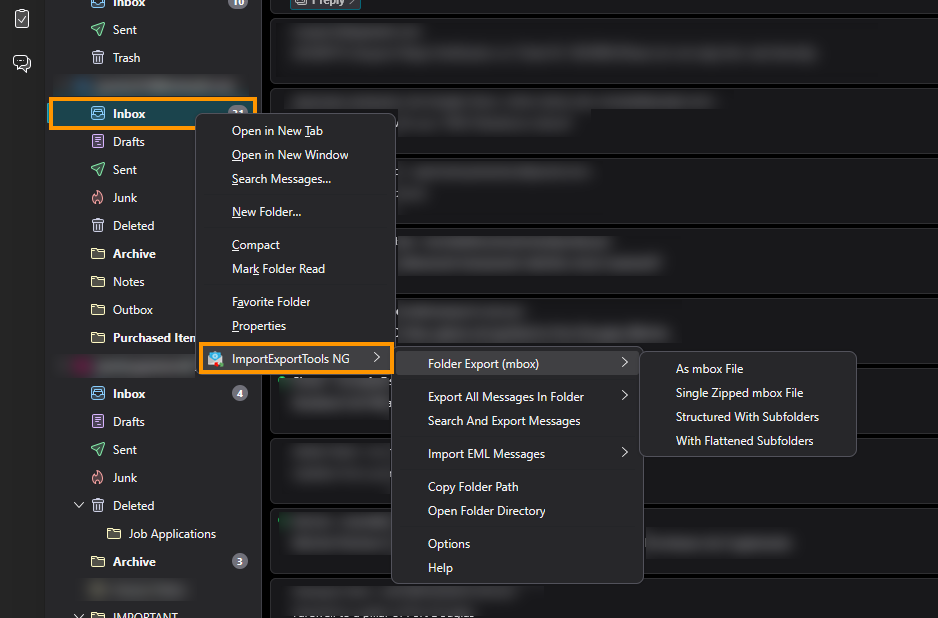Select Copy Folder Path
The width and height of the screenshot is (938, 618).
[x=473, y=487]
